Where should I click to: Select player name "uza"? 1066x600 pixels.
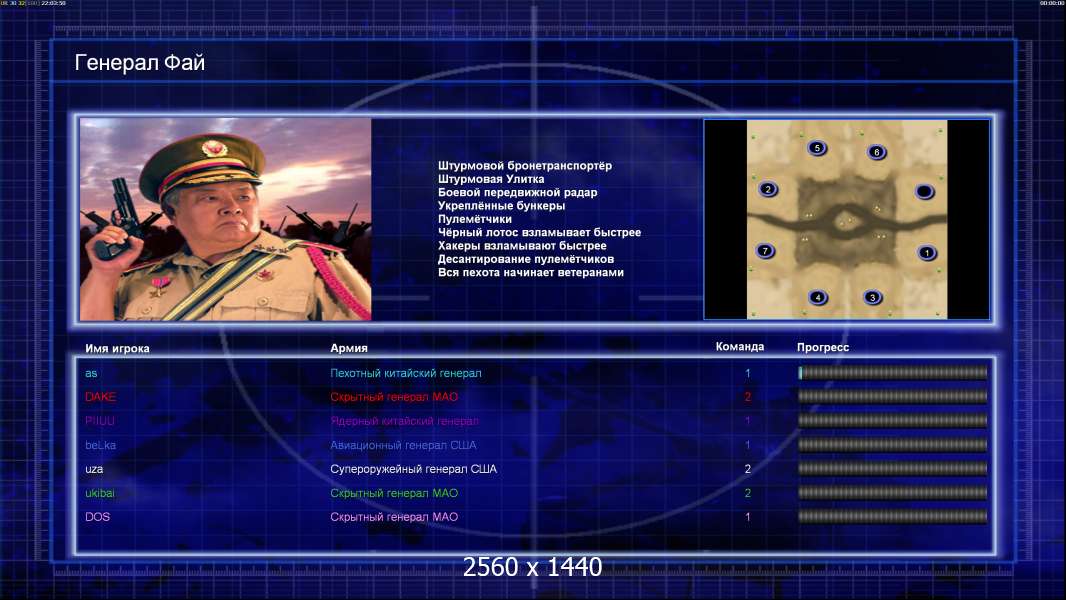[94, 469]
